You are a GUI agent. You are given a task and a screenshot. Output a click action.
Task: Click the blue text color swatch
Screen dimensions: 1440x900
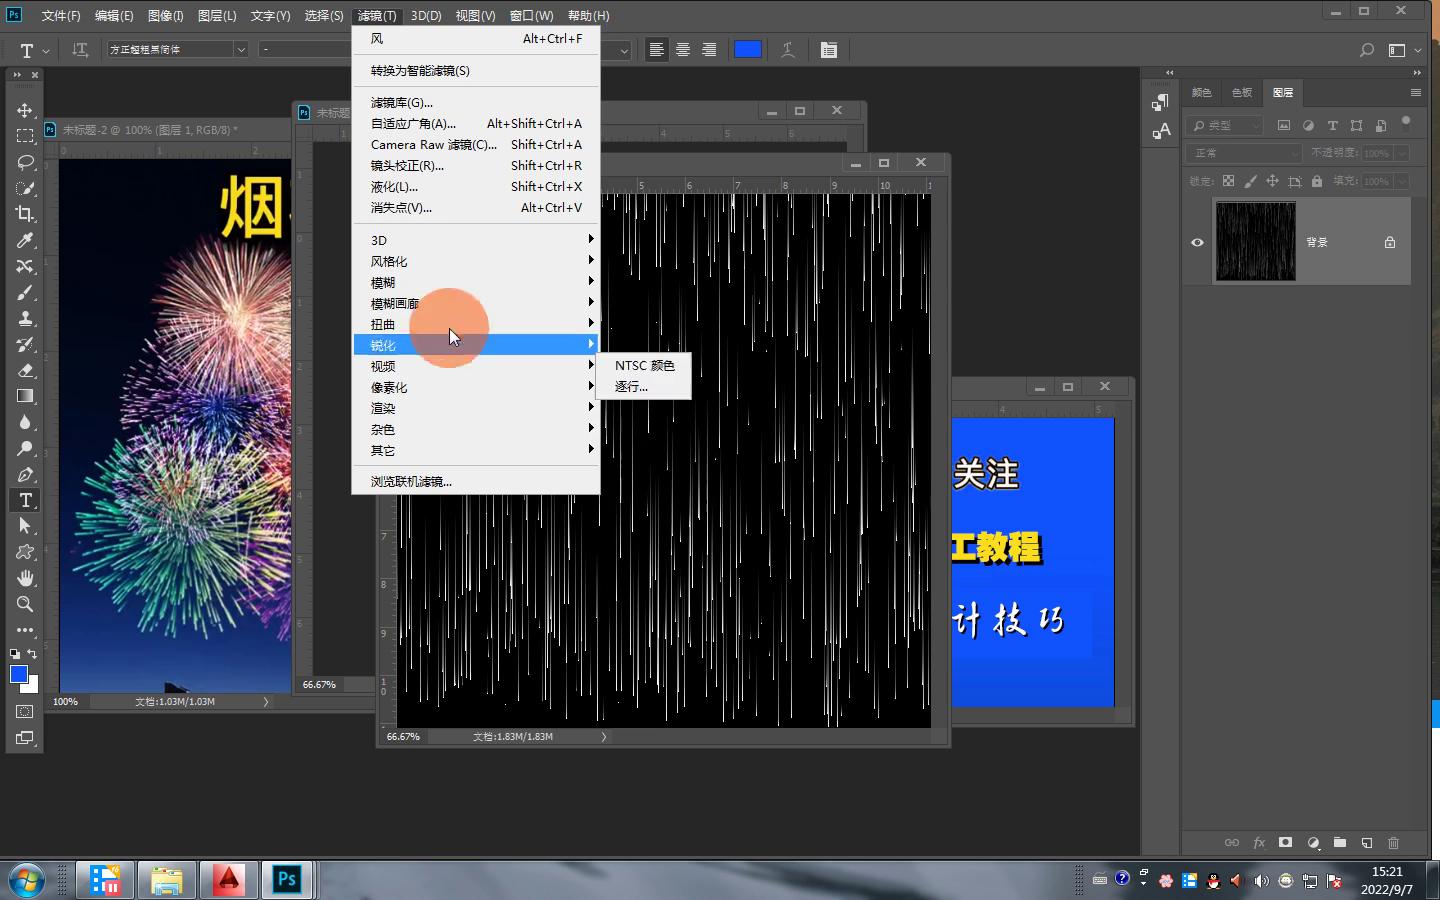pyautogui.click(x=748, y=50)
